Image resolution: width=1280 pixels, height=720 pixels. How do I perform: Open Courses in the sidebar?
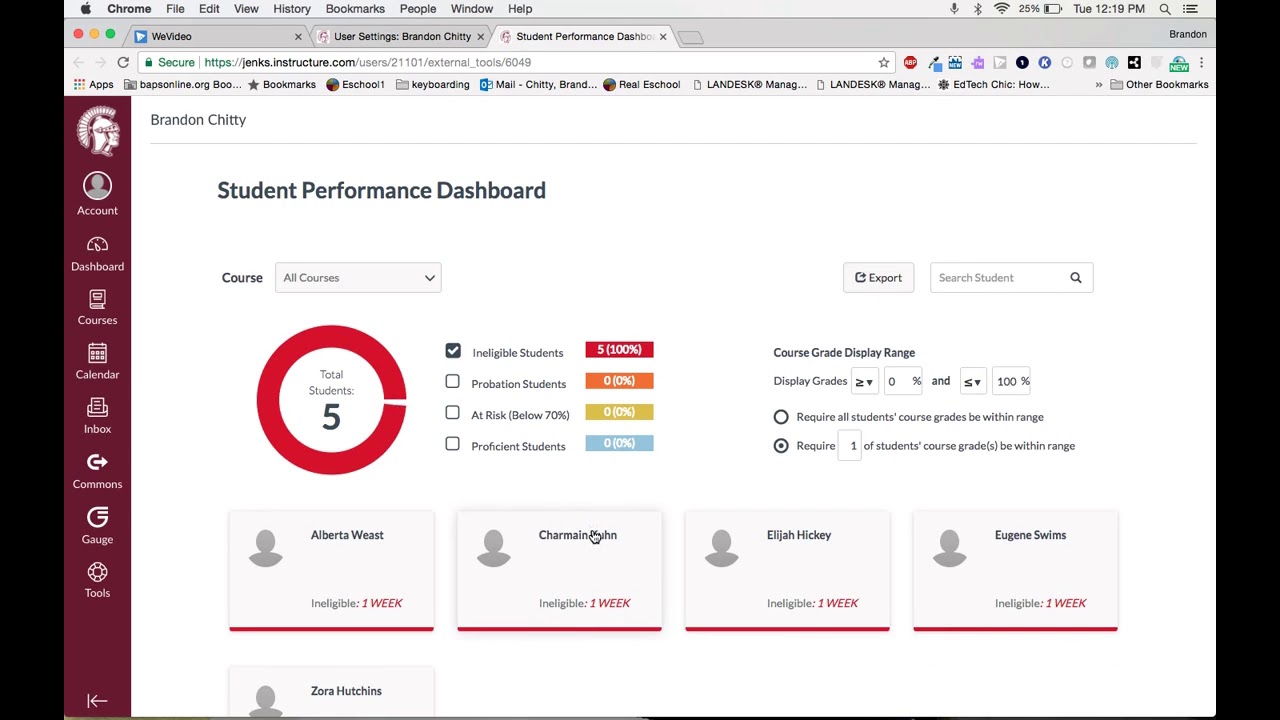point(97,308)
